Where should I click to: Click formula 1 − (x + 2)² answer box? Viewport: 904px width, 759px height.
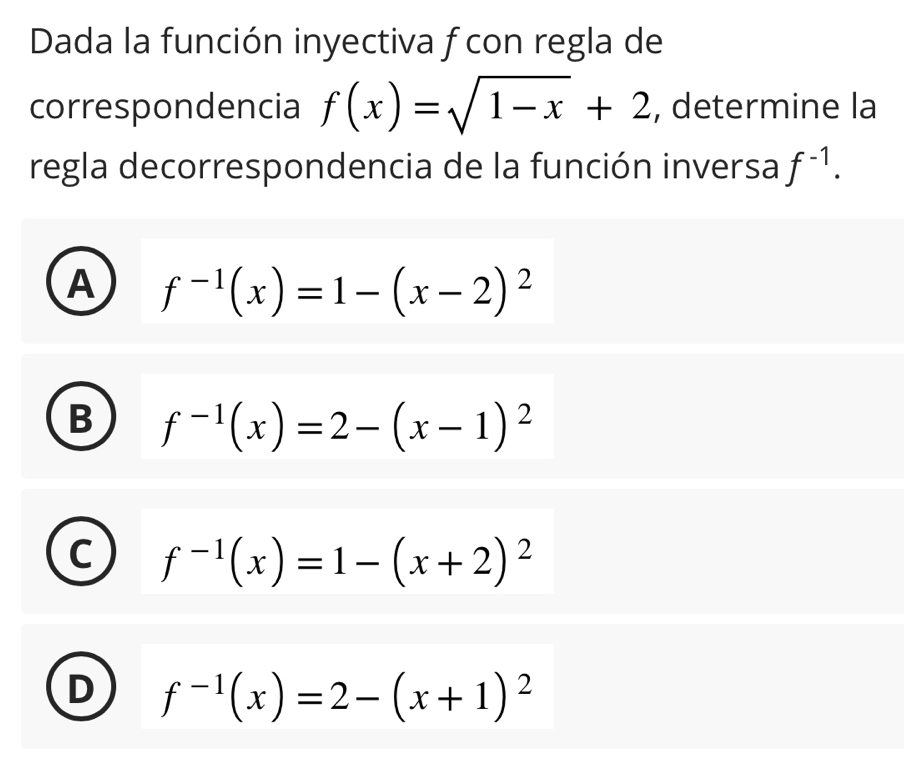pyautogui.click(x=347, y=551)
